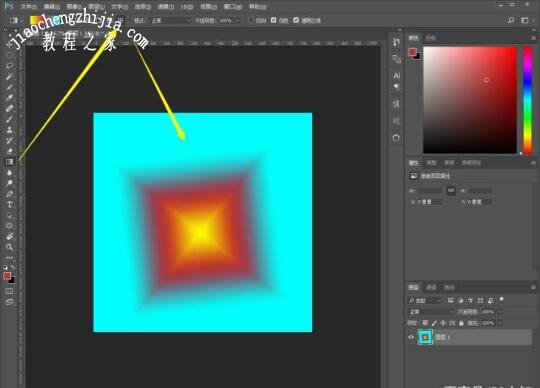Toggle the Dither (仿色) checkbox
The height and width of the screenshot is (388, 540).
click(273, 20)
